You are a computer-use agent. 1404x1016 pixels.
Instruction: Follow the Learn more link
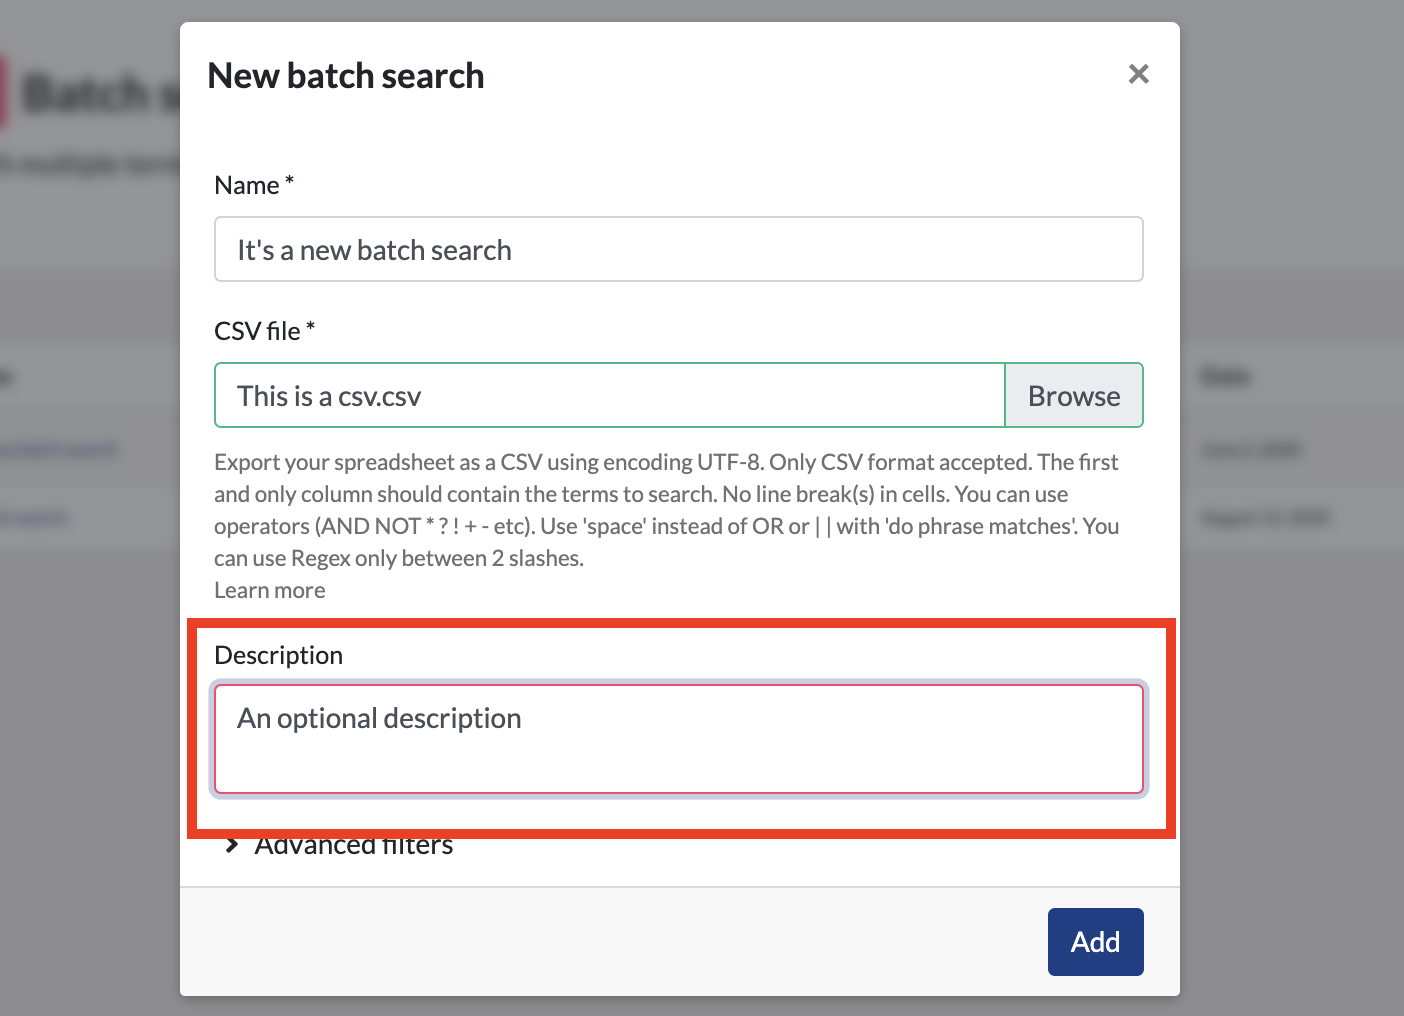coord(270,590)
